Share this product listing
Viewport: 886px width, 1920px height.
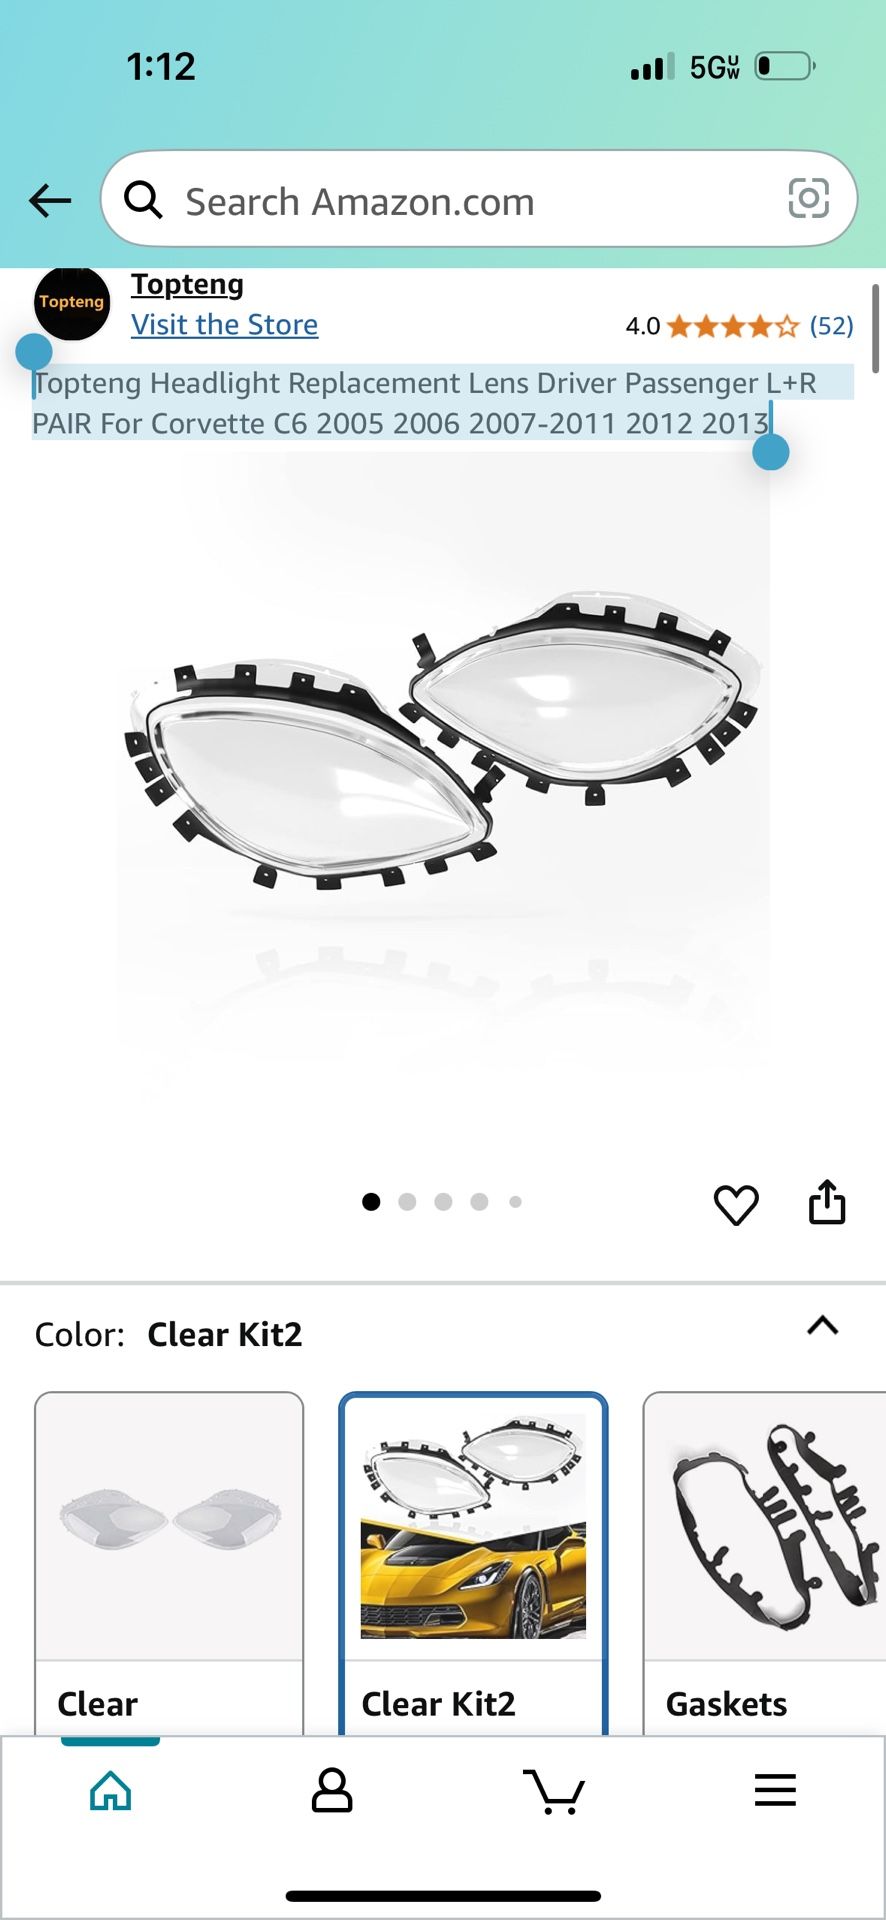coord(827,1202)
